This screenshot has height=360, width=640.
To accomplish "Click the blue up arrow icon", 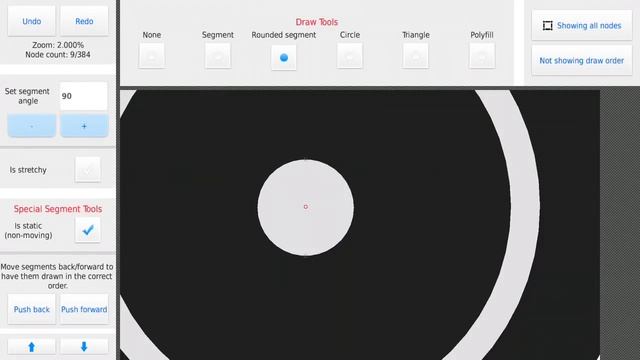I will pyautogui.click(x=31, y=347).
